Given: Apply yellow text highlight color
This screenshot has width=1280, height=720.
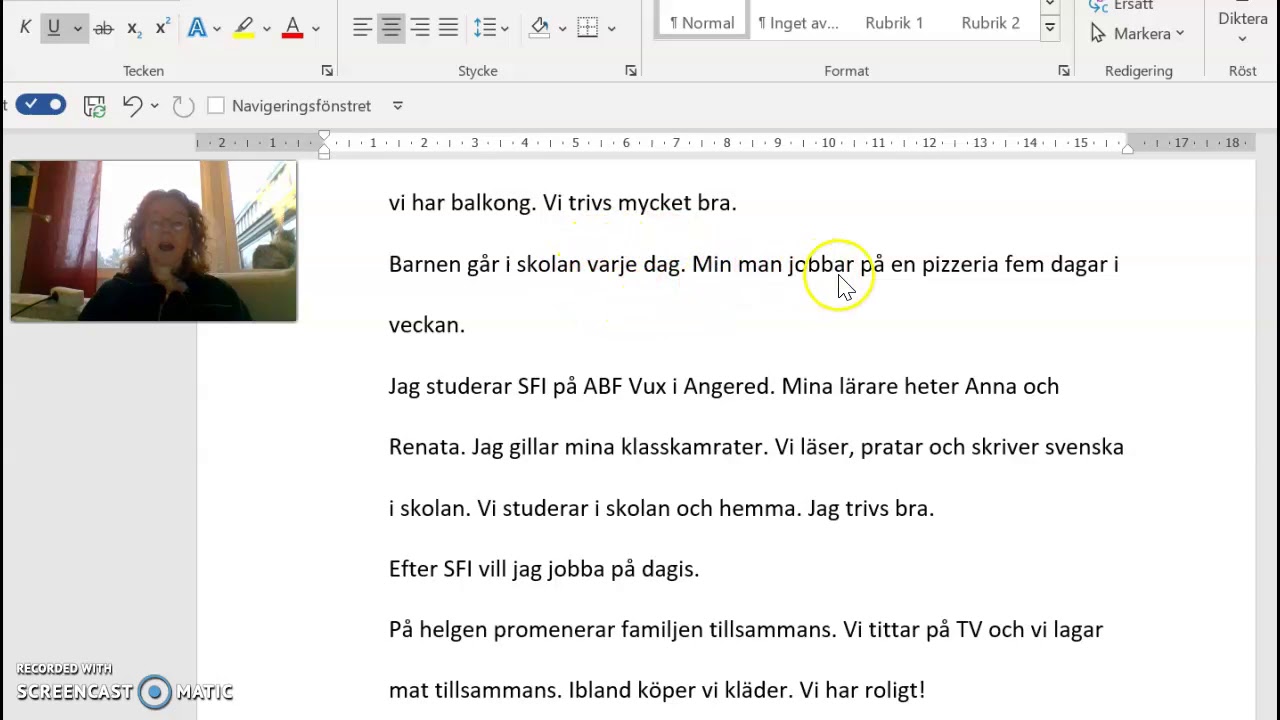Looking at the screenshot, I should (x=244, y=28).
